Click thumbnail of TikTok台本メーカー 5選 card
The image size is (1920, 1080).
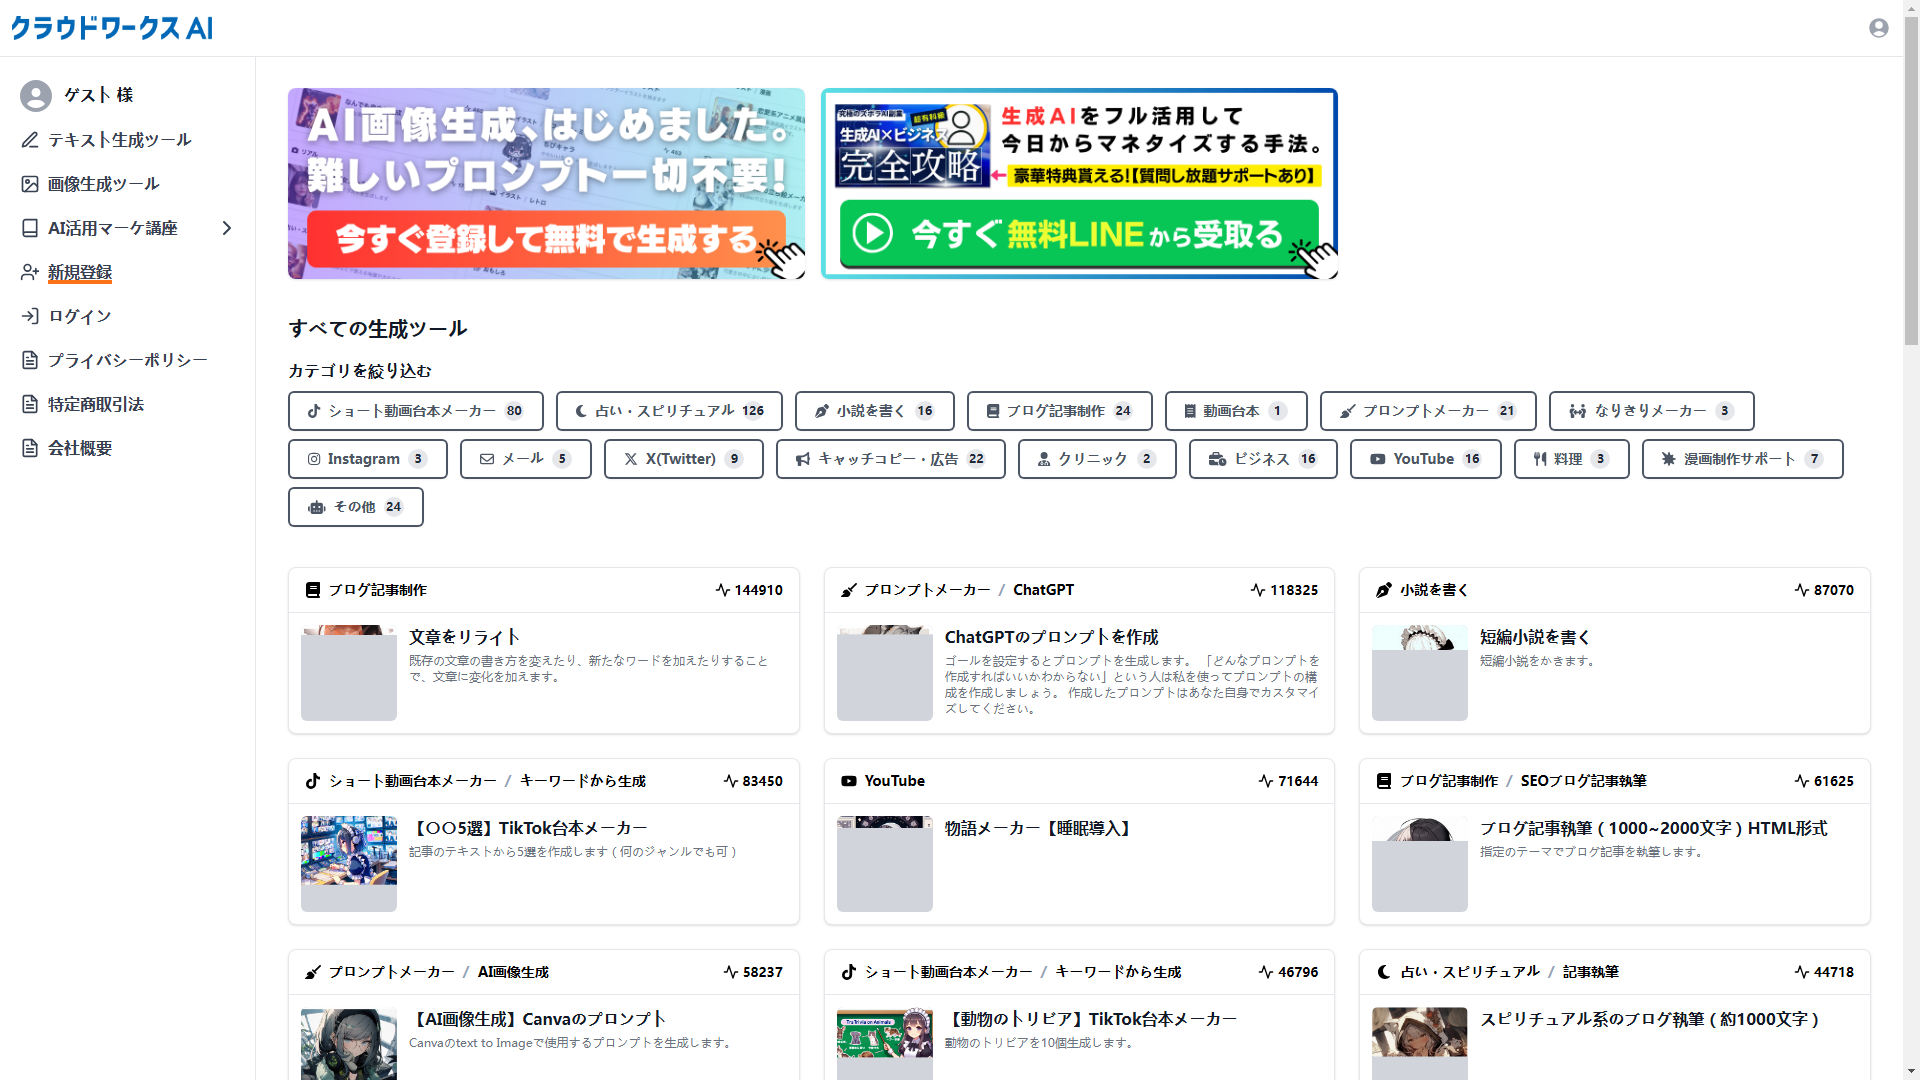[x=349, y=863]
